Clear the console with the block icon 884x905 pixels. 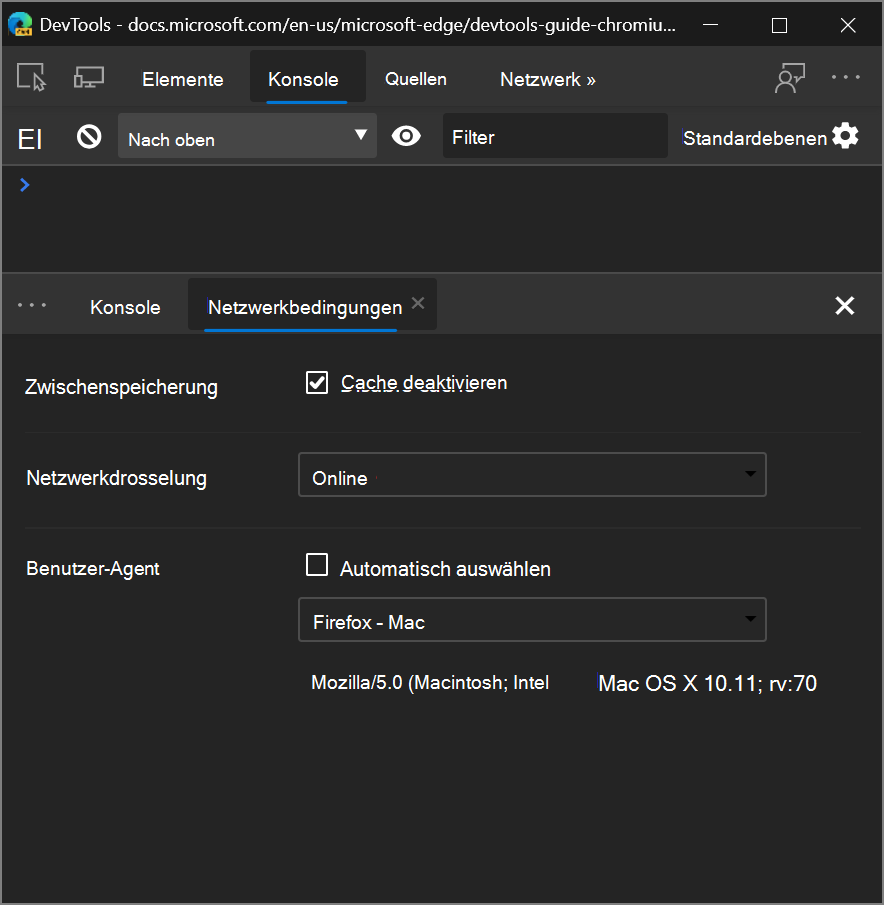89,137
